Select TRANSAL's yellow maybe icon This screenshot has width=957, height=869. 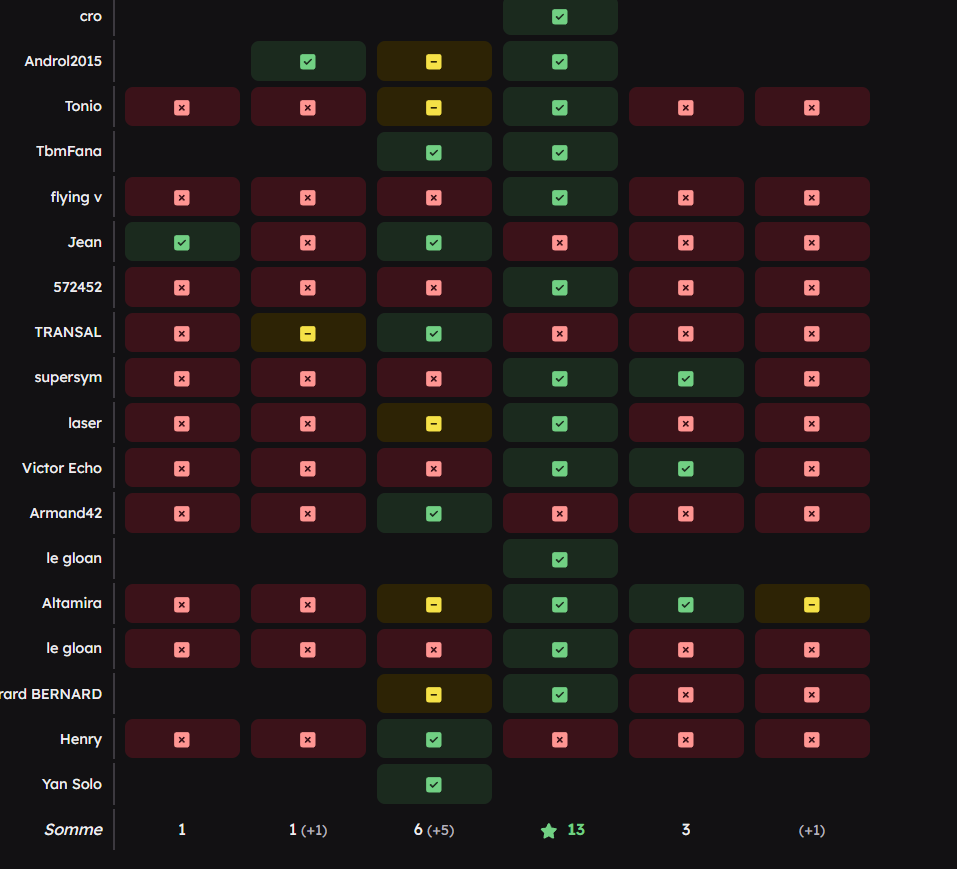[308, 333]
